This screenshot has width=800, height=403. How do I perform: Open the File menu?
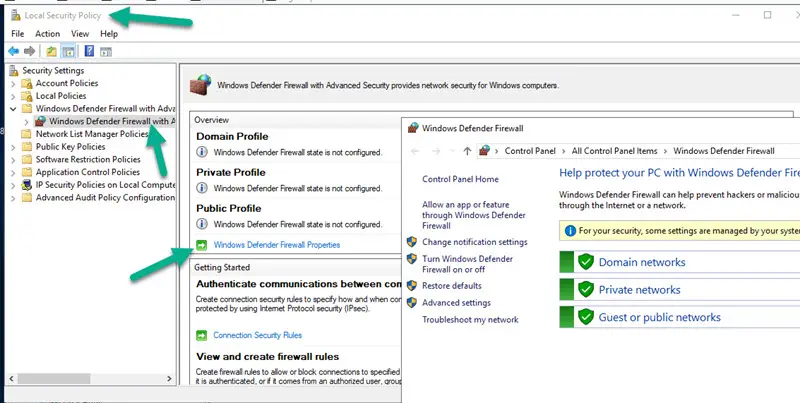[x=17, y=34]
